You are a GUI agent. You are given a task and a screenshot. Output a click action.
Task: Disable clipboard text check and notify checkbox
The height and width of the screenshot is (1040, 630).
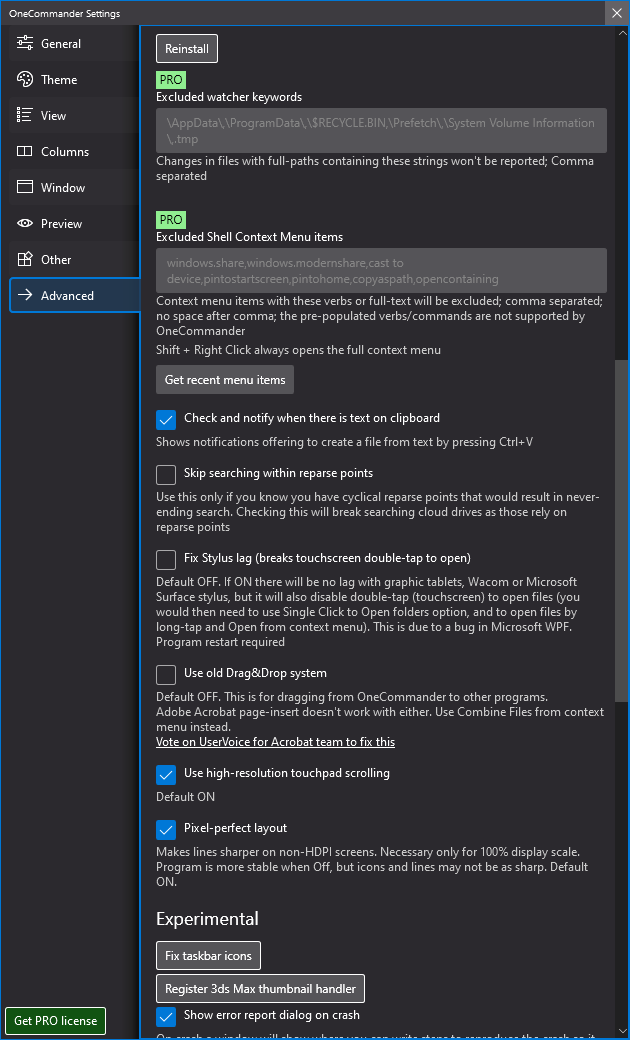coord(166,419)
